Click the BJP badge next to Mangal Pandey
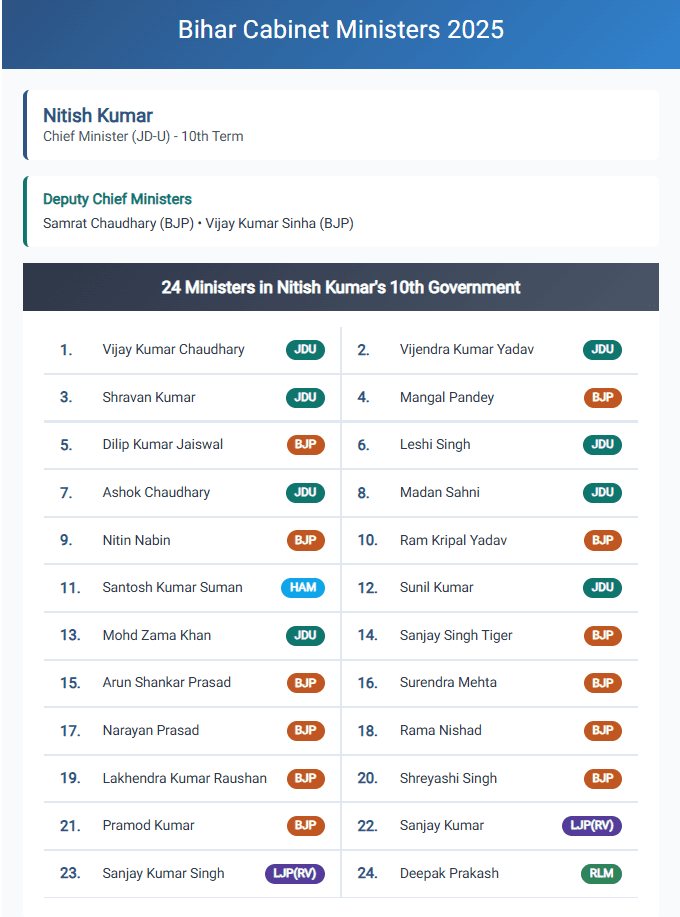The height and width of the screenshot is (917, 680). click(x=602, y=398)
